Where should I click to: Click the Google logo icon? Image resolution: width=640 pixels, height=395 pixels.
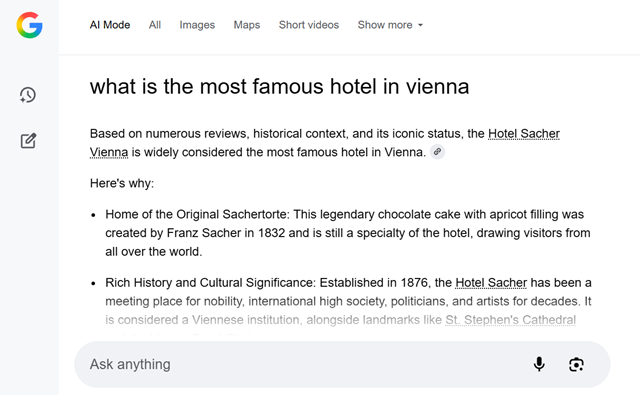point(29,25)
